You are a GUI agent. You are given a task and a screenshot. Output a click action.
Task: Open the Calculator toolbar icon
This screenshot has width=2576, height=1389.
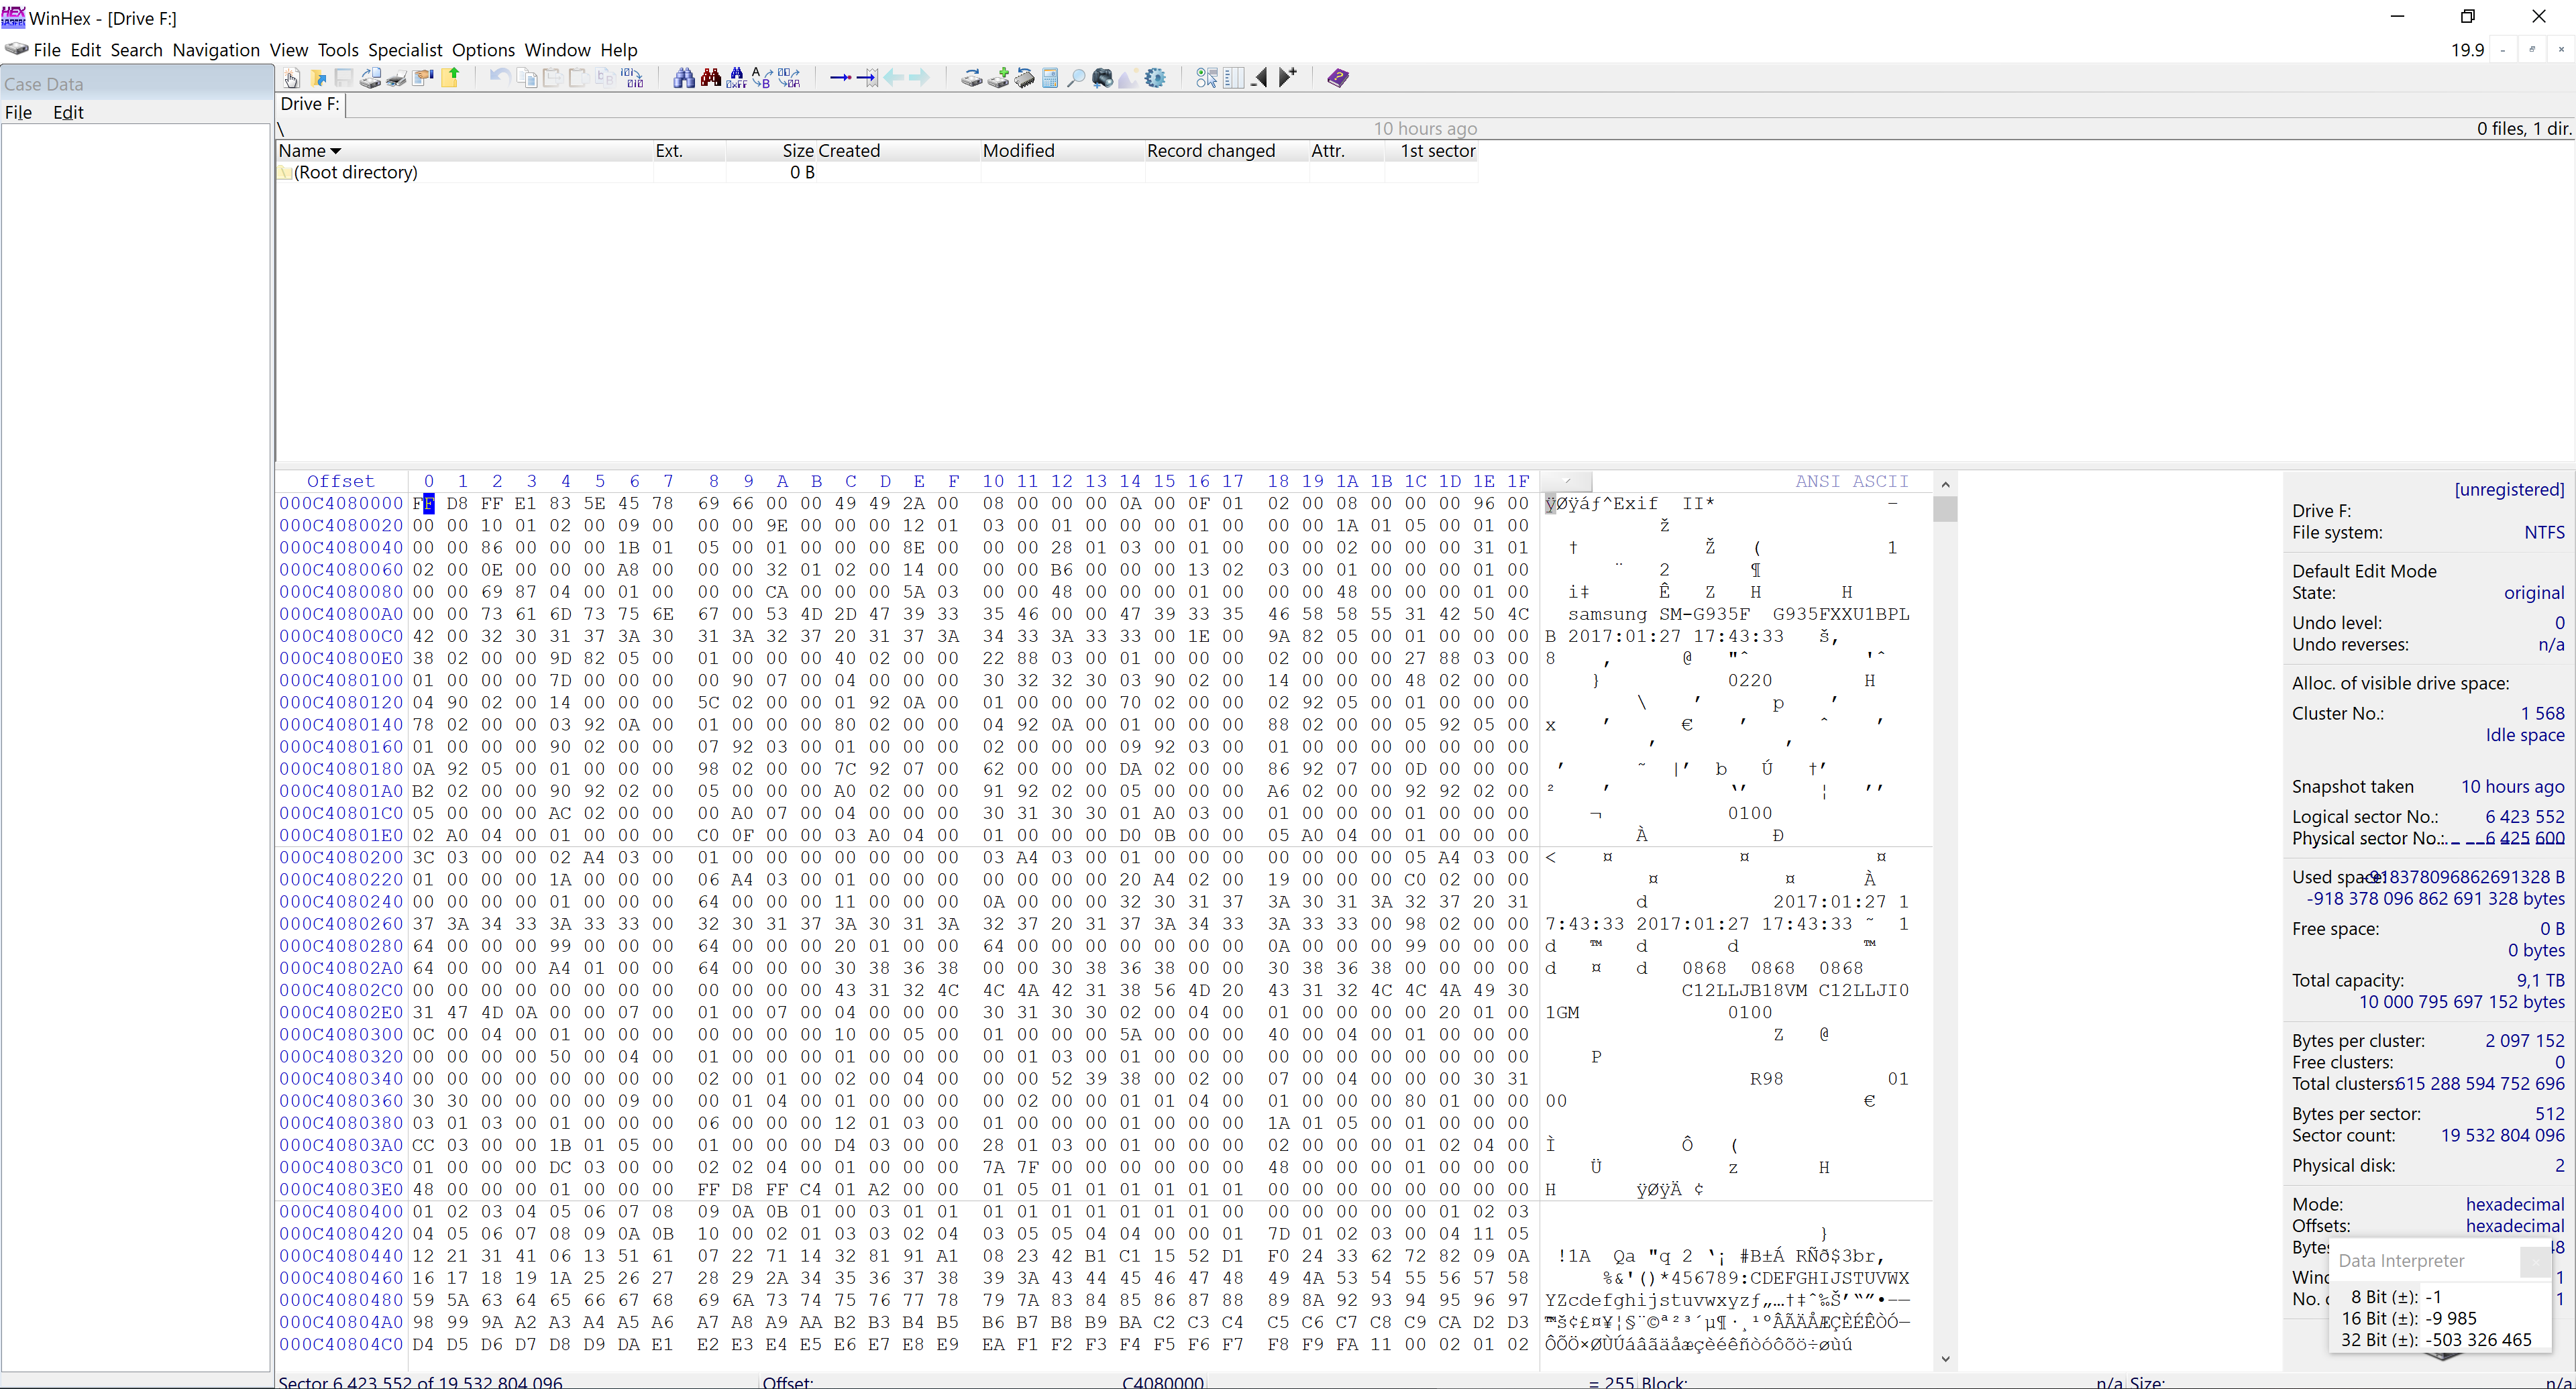(1050, 78)
